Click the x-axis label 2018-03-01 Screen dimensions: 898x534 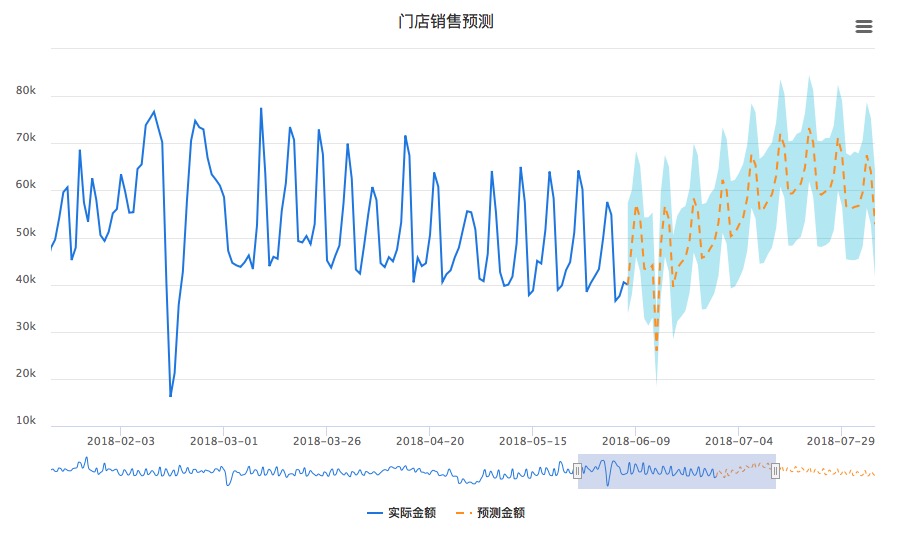click(224, 441)
